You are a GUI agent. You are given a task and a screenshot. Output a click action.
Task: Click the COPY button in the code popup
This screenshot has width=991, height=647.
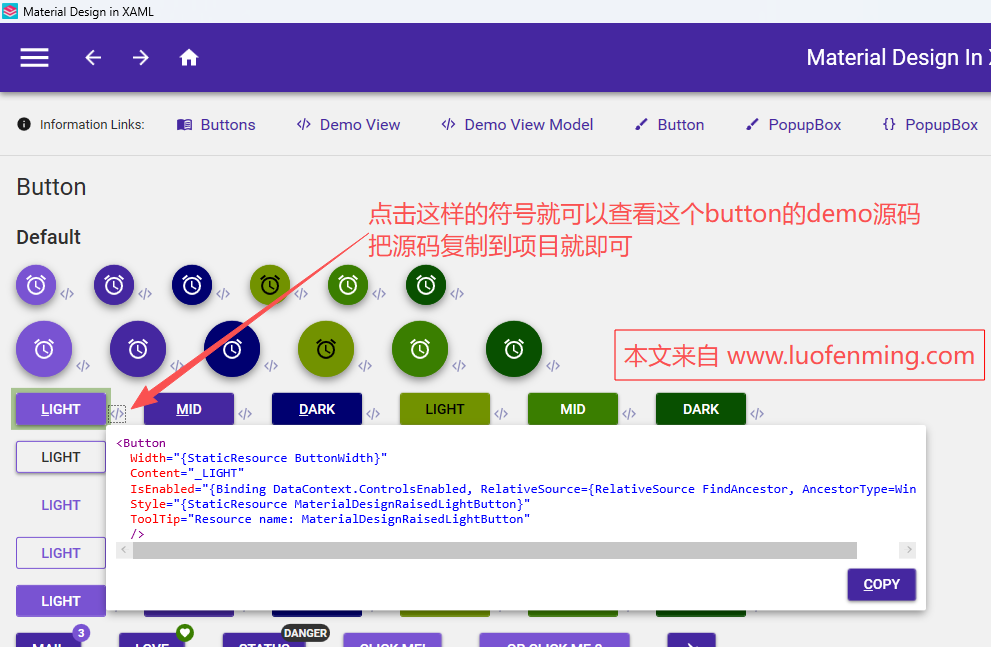click(x=881, y=584)
